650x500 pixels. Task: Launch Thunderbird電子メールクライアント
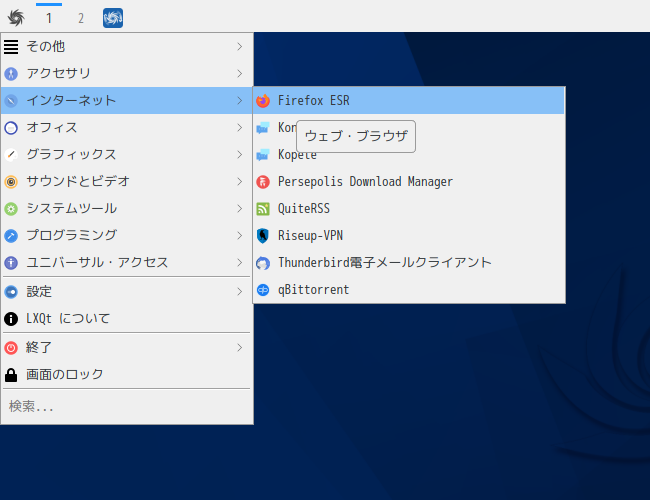click(x=409, y=262)
